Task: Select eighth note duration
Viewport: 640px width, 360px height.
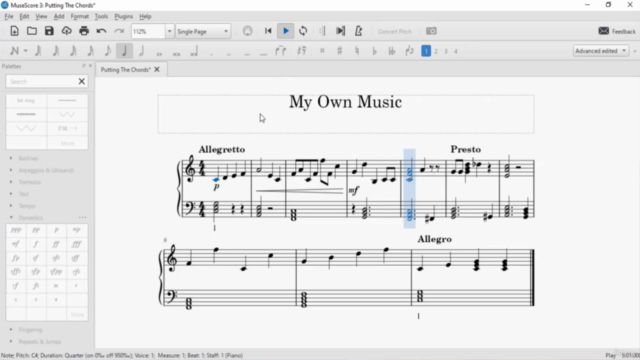Action: 107,51
